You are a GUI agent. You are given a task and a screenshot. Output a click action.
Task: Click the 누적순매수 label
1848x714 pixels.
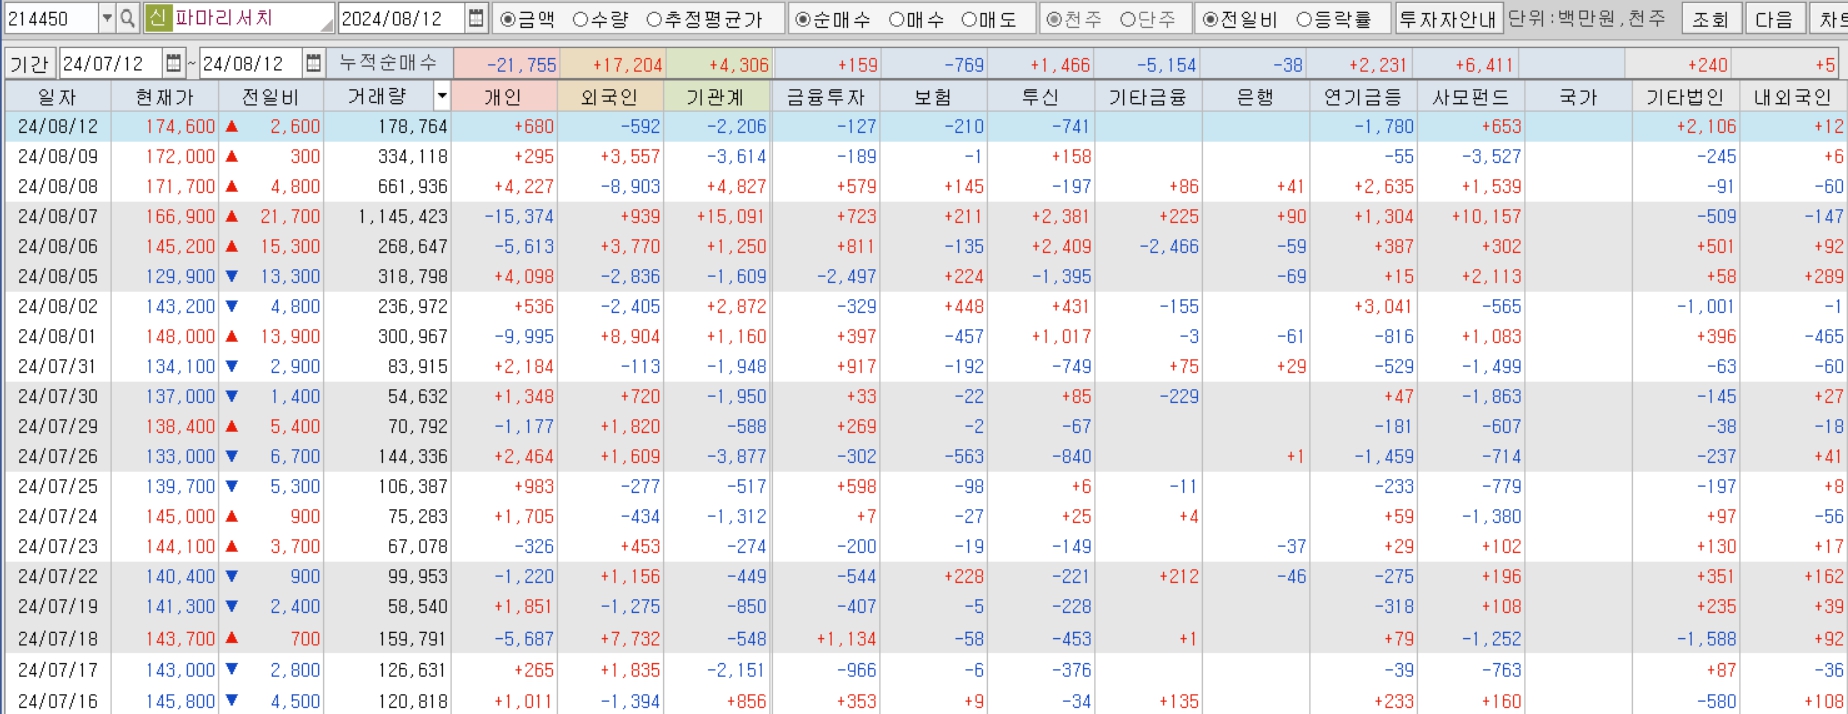(388, 63)
